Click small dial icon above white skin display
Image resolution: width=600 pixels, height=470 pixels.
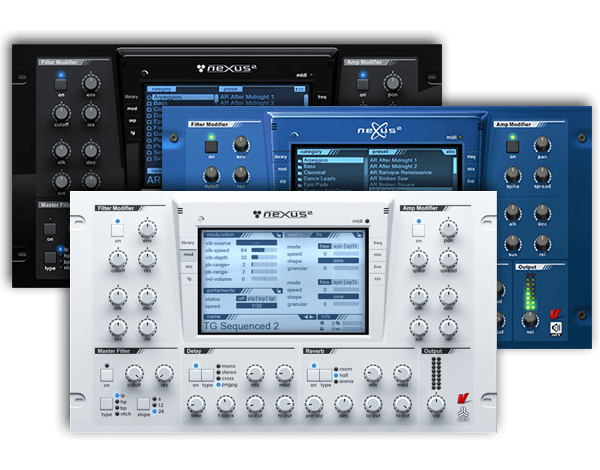[x=201, y=219]
